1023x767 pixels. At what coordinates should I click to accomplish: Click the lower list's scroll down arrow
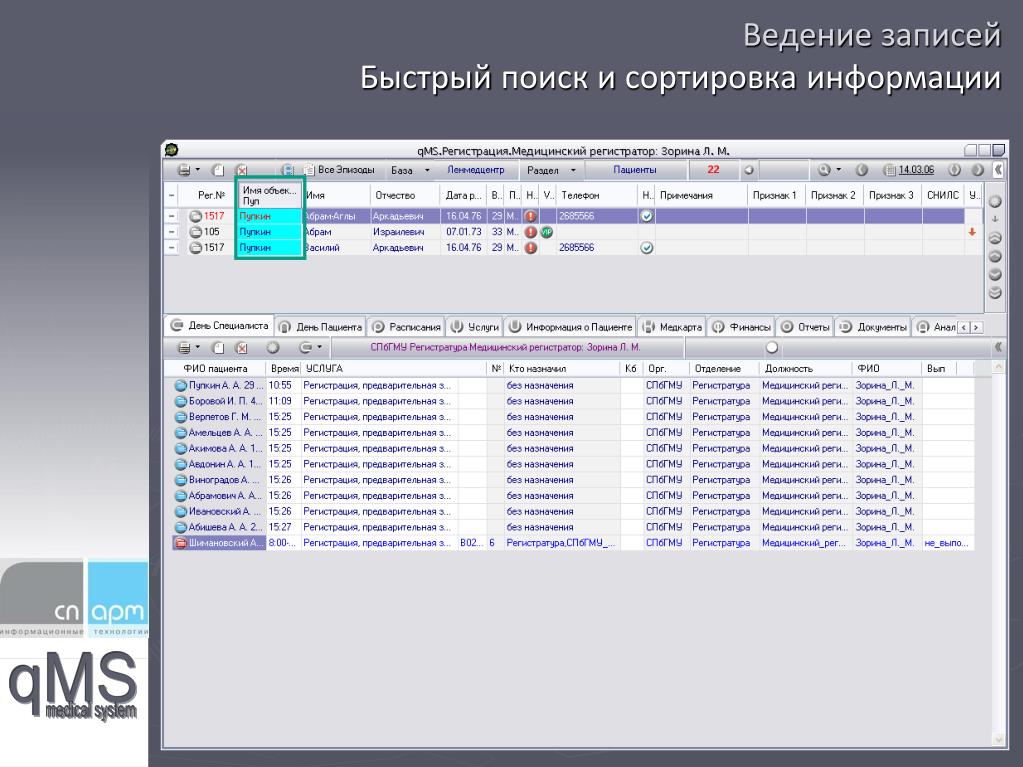998,740
